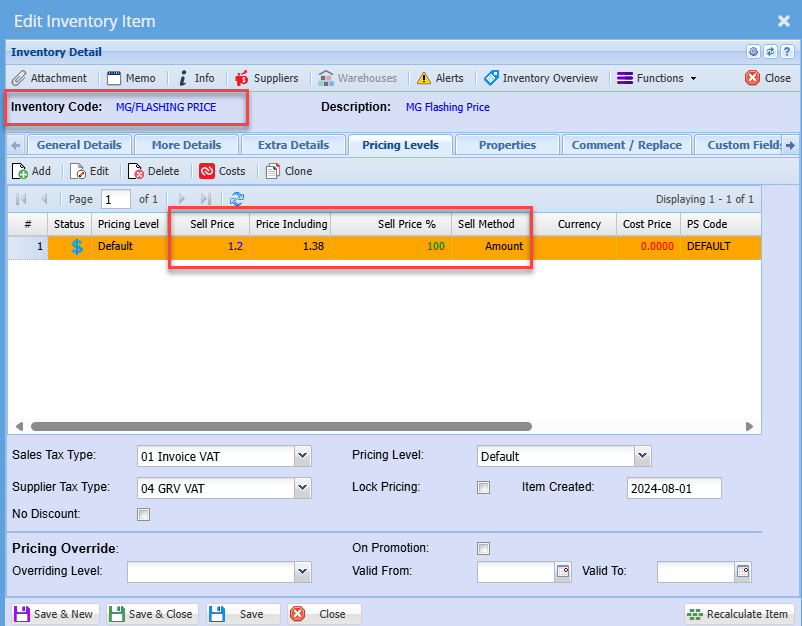Clone the selected pricing level

[289, 171]
